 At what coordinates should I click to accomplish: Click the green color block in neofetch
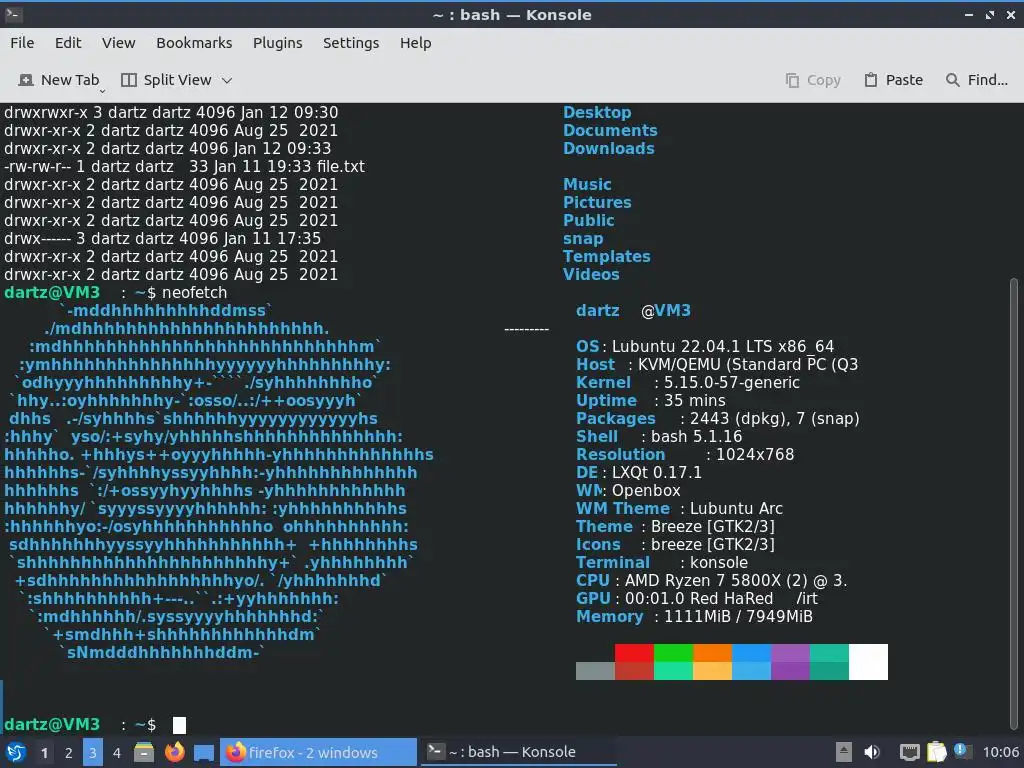(x=673, y=653)
